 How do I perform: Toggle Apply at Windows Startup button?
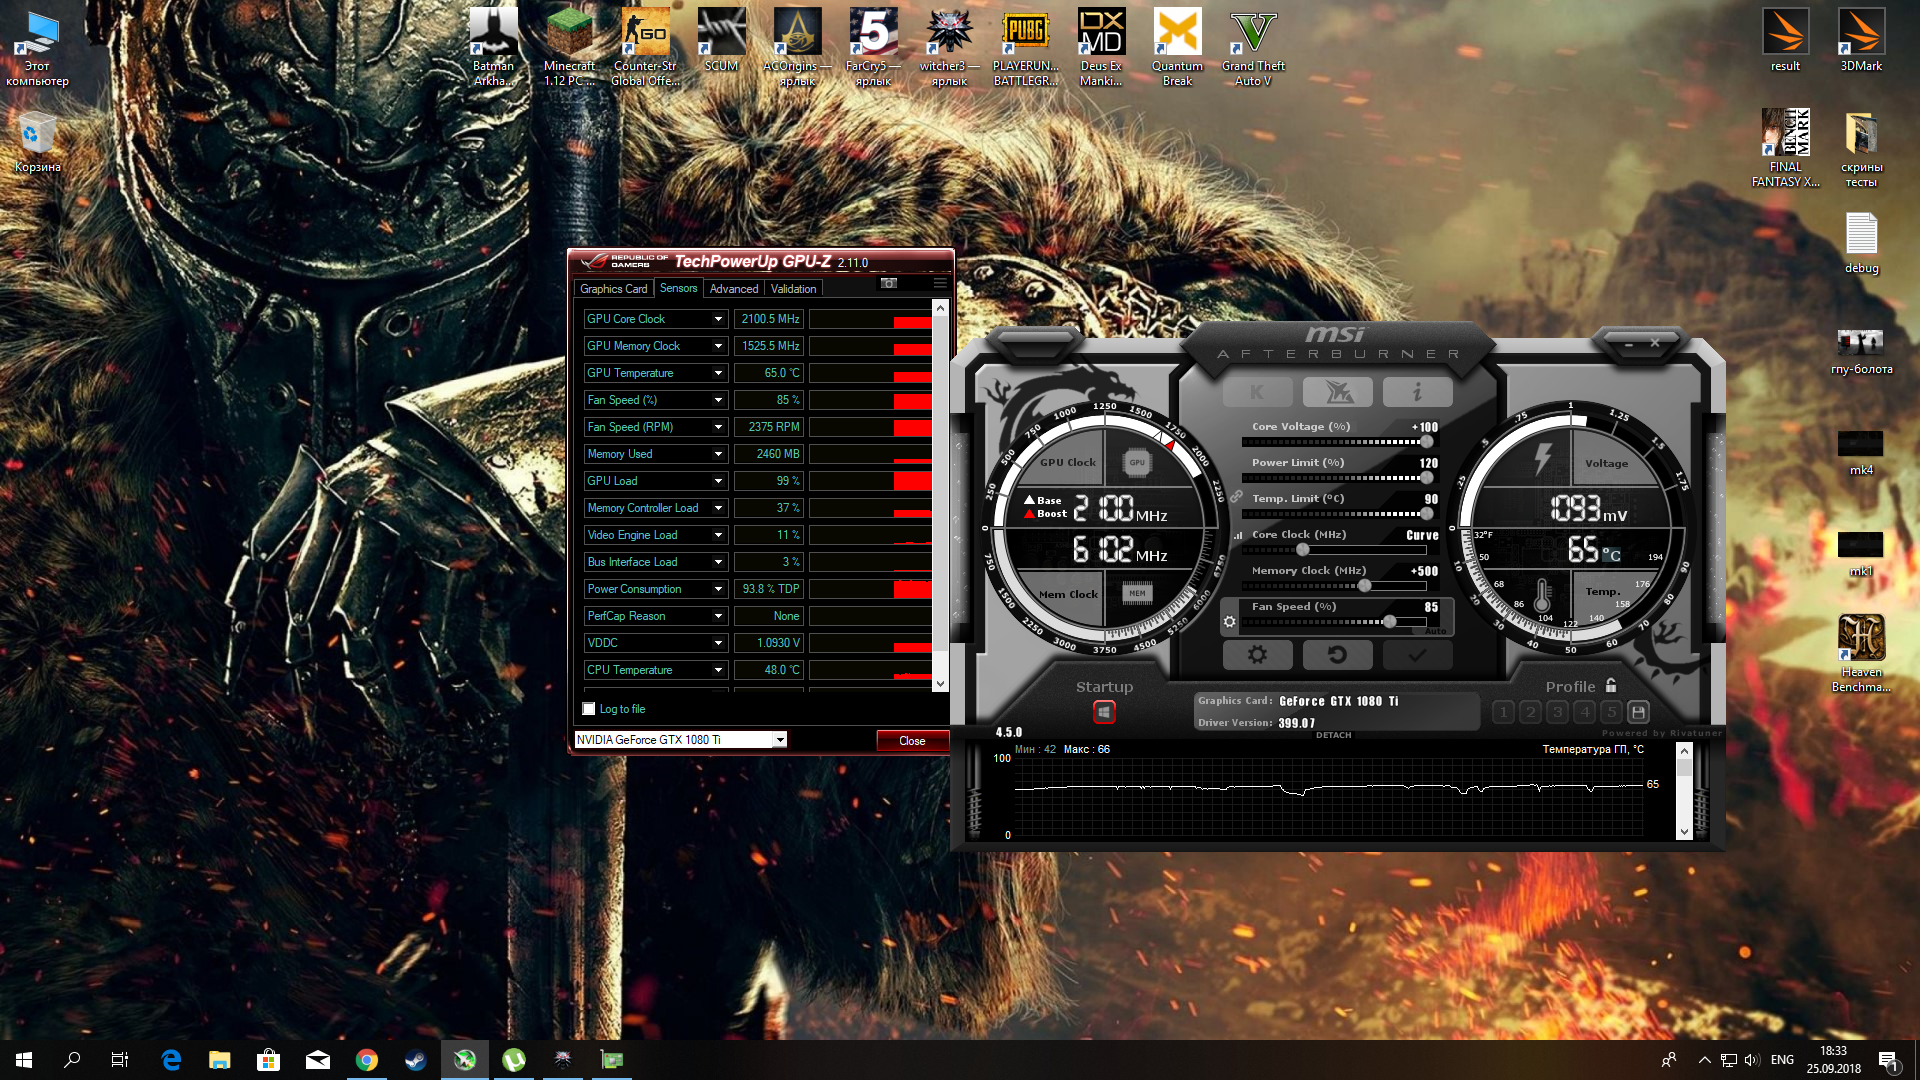[x=1104, y=712]
